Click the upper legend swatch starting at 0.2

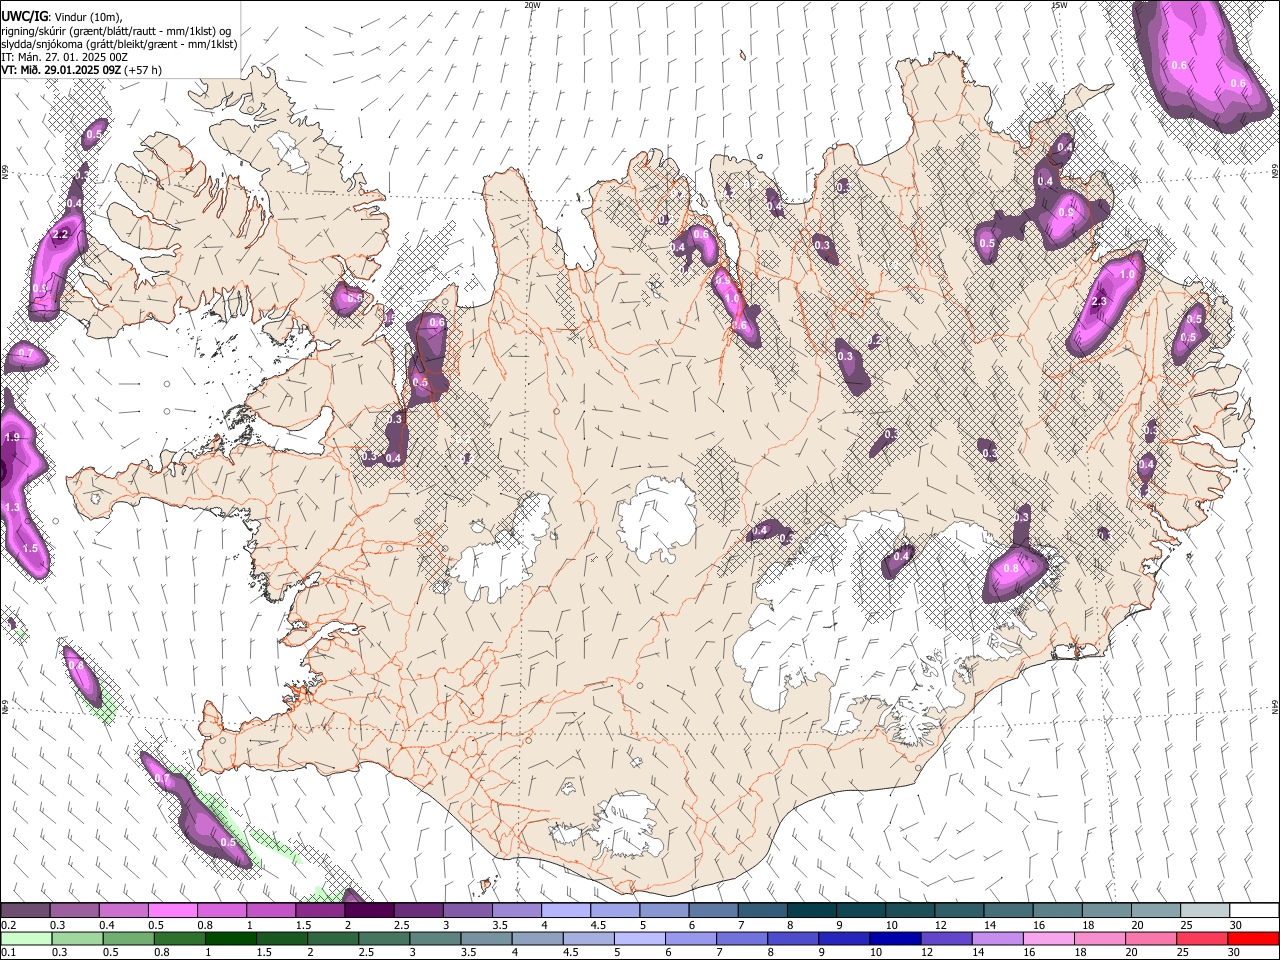point(26,911)
